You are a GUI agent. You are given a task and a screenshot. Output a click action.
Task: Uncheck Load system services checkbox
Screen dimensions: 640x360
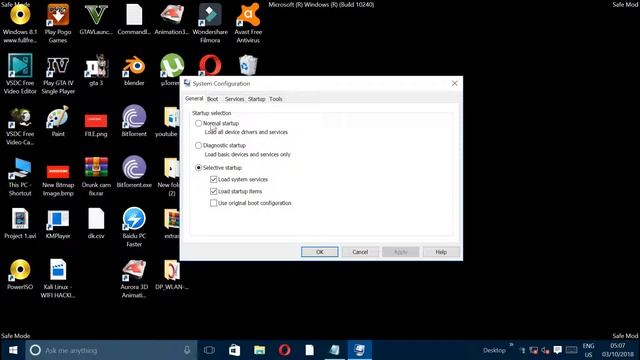pos(213,179)
